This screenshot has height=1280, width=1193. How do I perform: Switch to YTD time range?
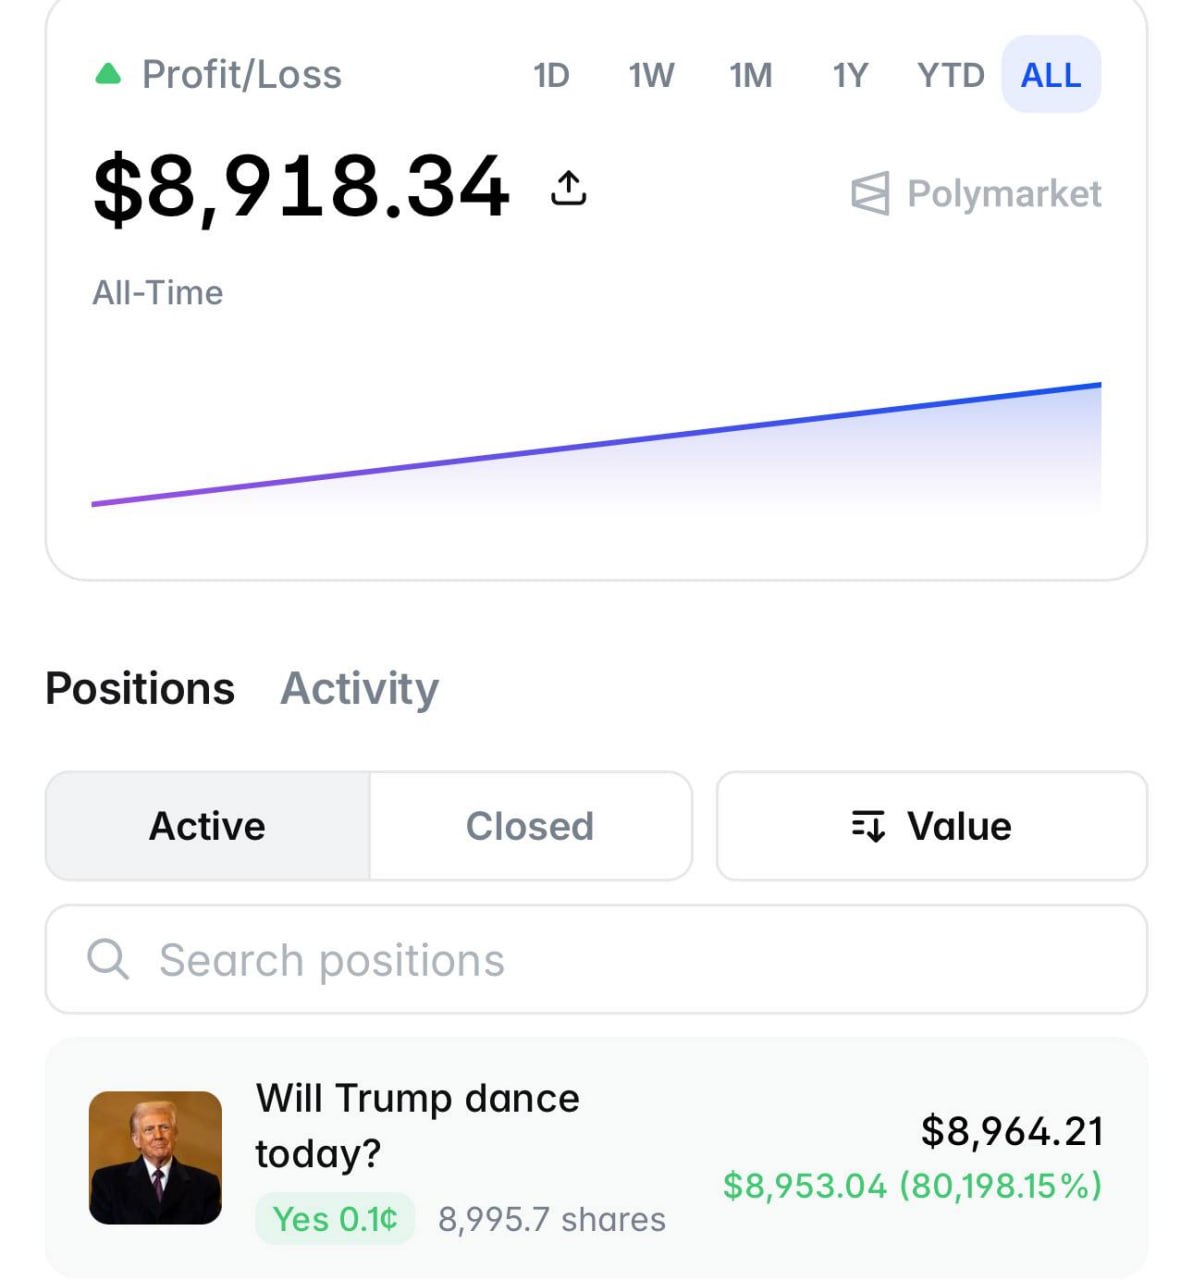[x=950, y=75]
